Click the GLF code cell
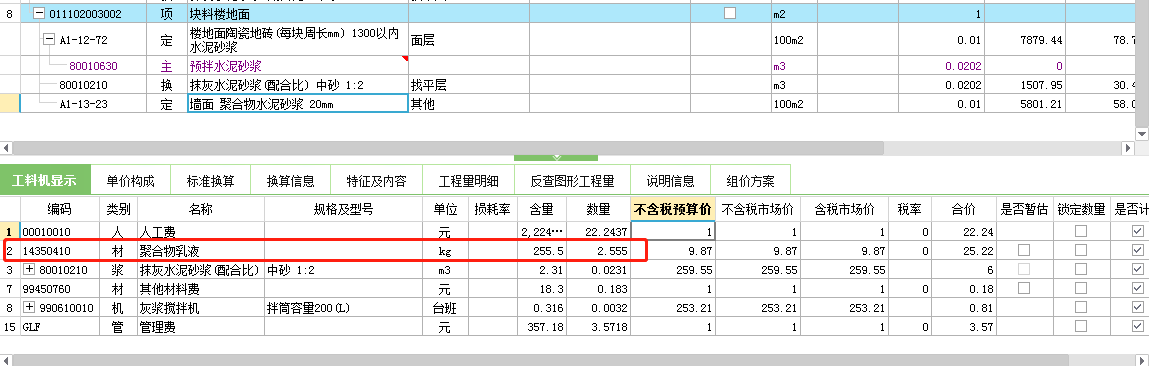 [x=60, y=327]
